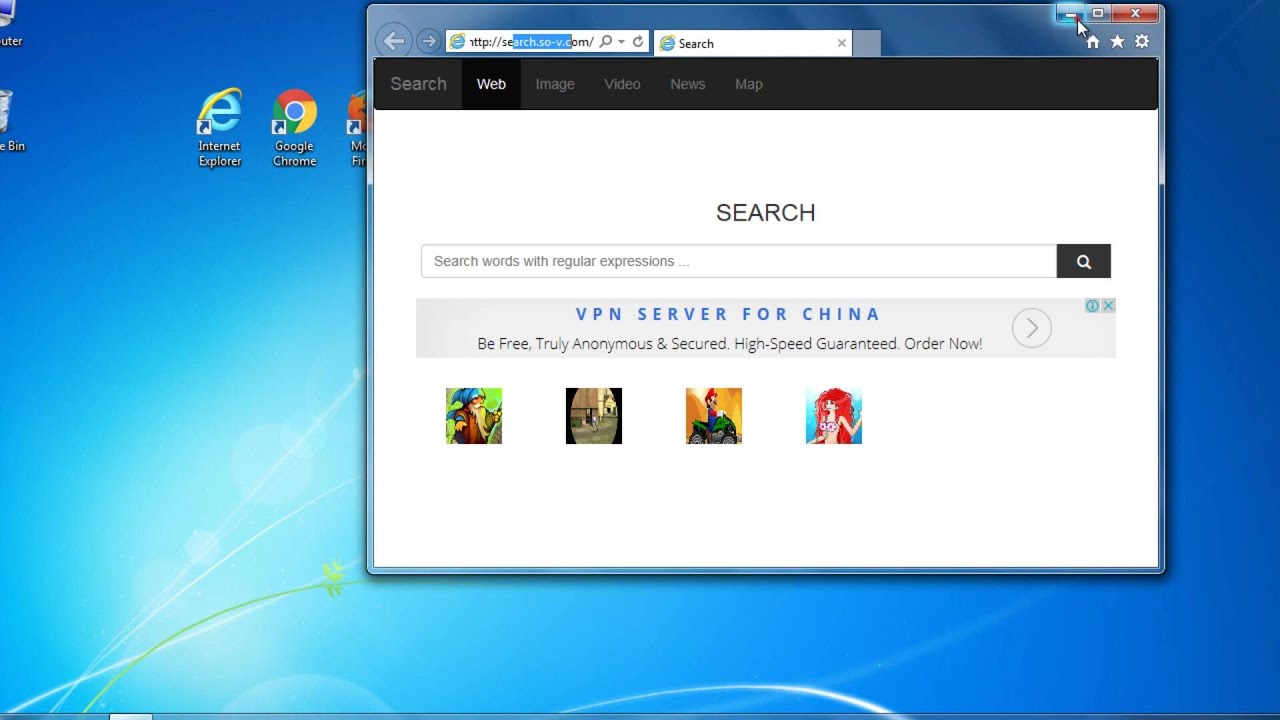This screenshot has width=1280, height=720.
Task: Open the Internet Explorer desktop shortcut
Action: coord(220,128)
